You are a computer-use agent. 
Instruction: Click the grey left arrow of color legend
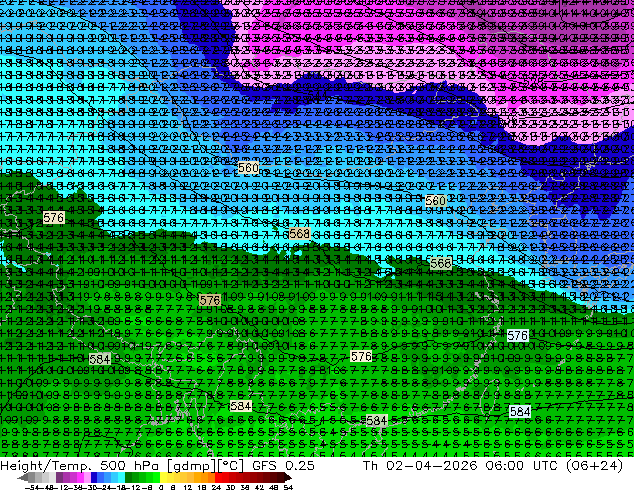tap(23, 478)
